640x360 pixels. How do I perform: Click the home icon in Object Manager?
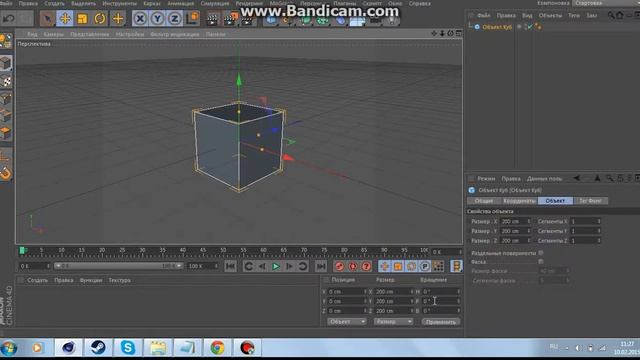620,16
